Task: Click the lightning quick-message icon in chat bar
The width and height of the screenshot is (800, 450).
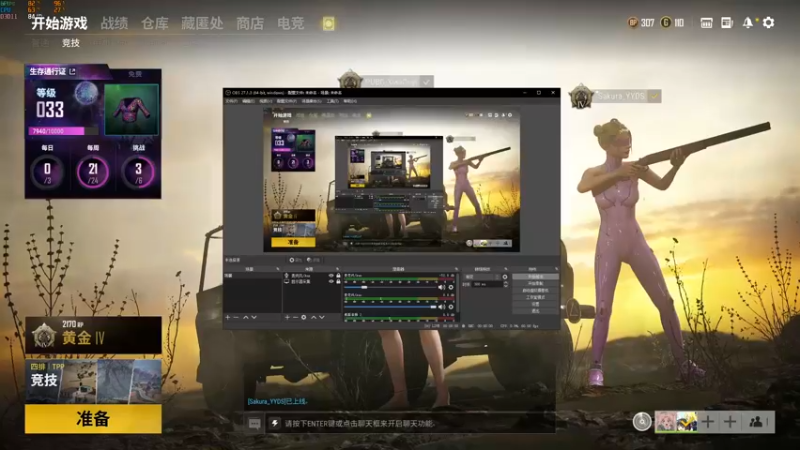Action: (x=274, y=423)
